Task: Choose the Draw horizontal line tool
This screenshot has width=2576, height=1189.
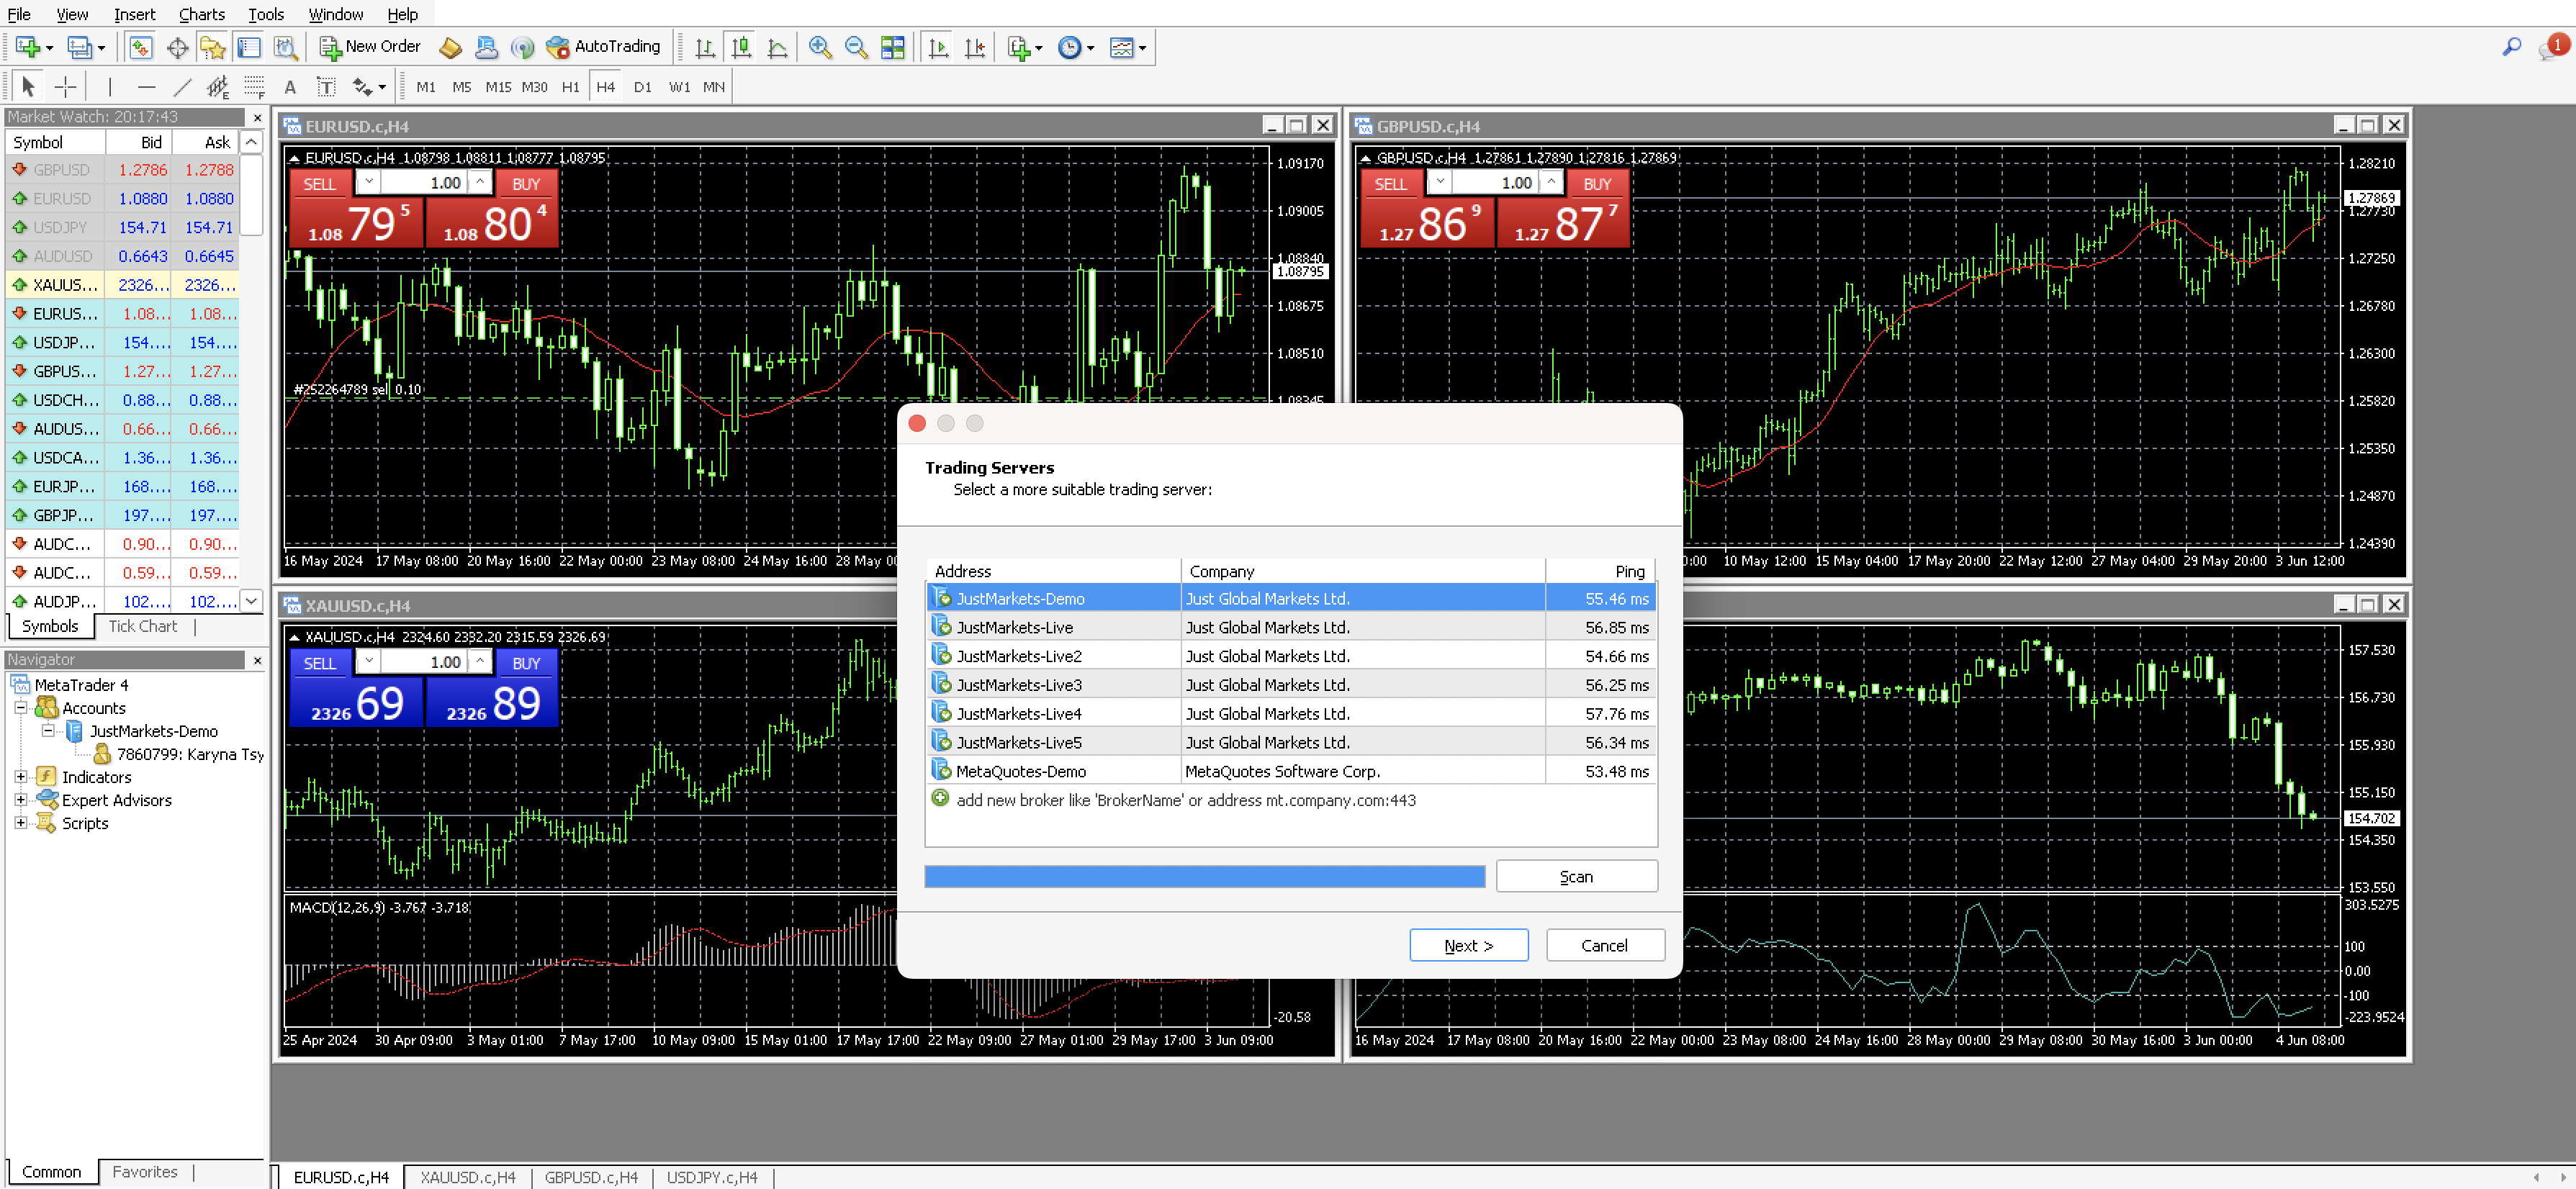Action: tap(147, 87)
